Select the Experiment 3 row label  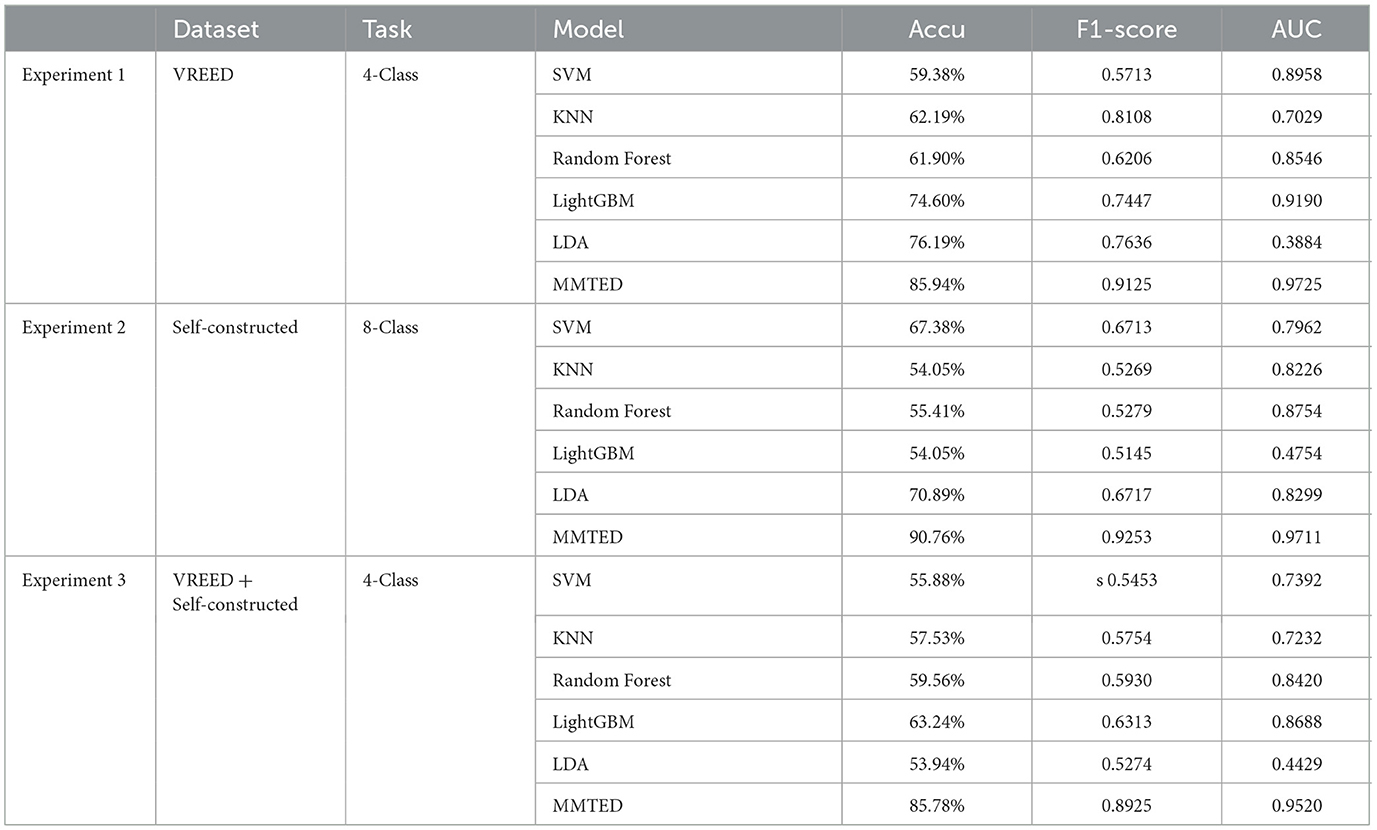coord(75,580)
